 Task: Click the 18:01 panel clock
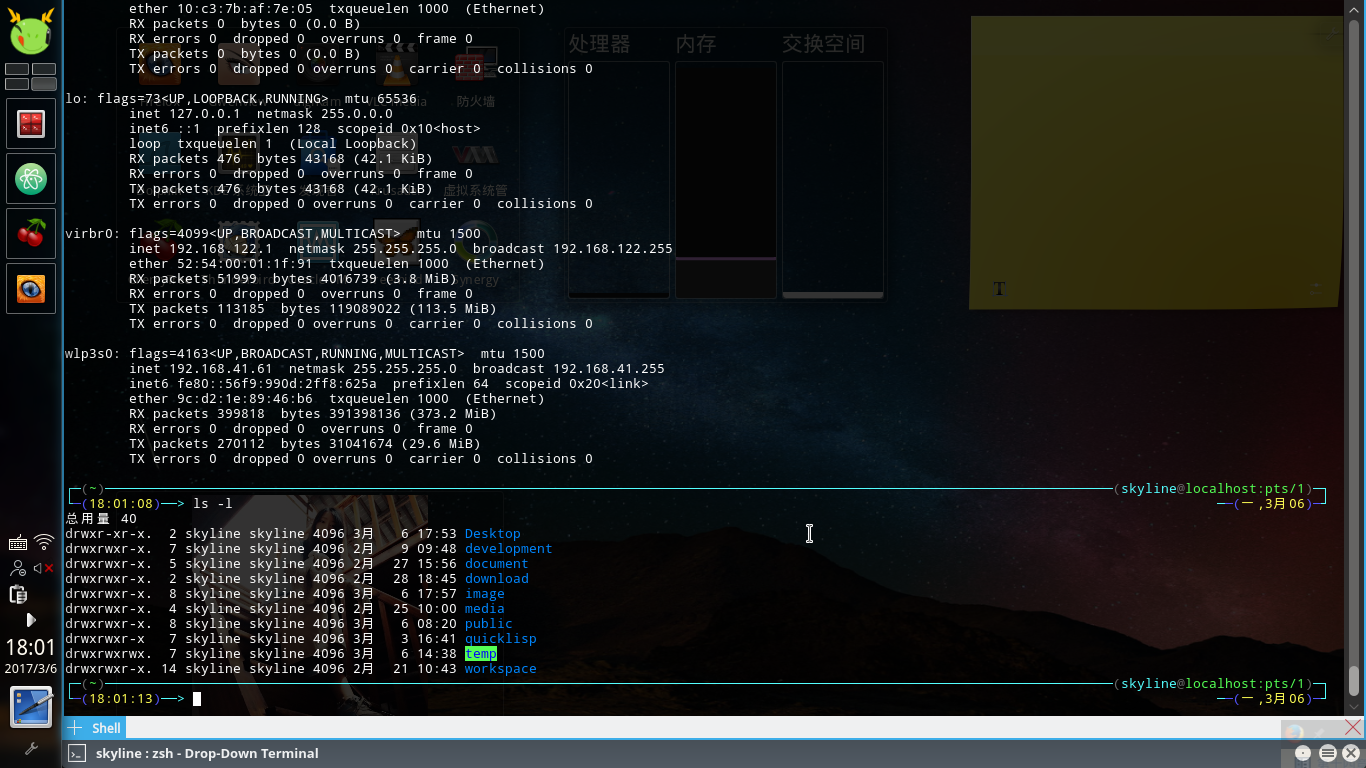(31, 647)
